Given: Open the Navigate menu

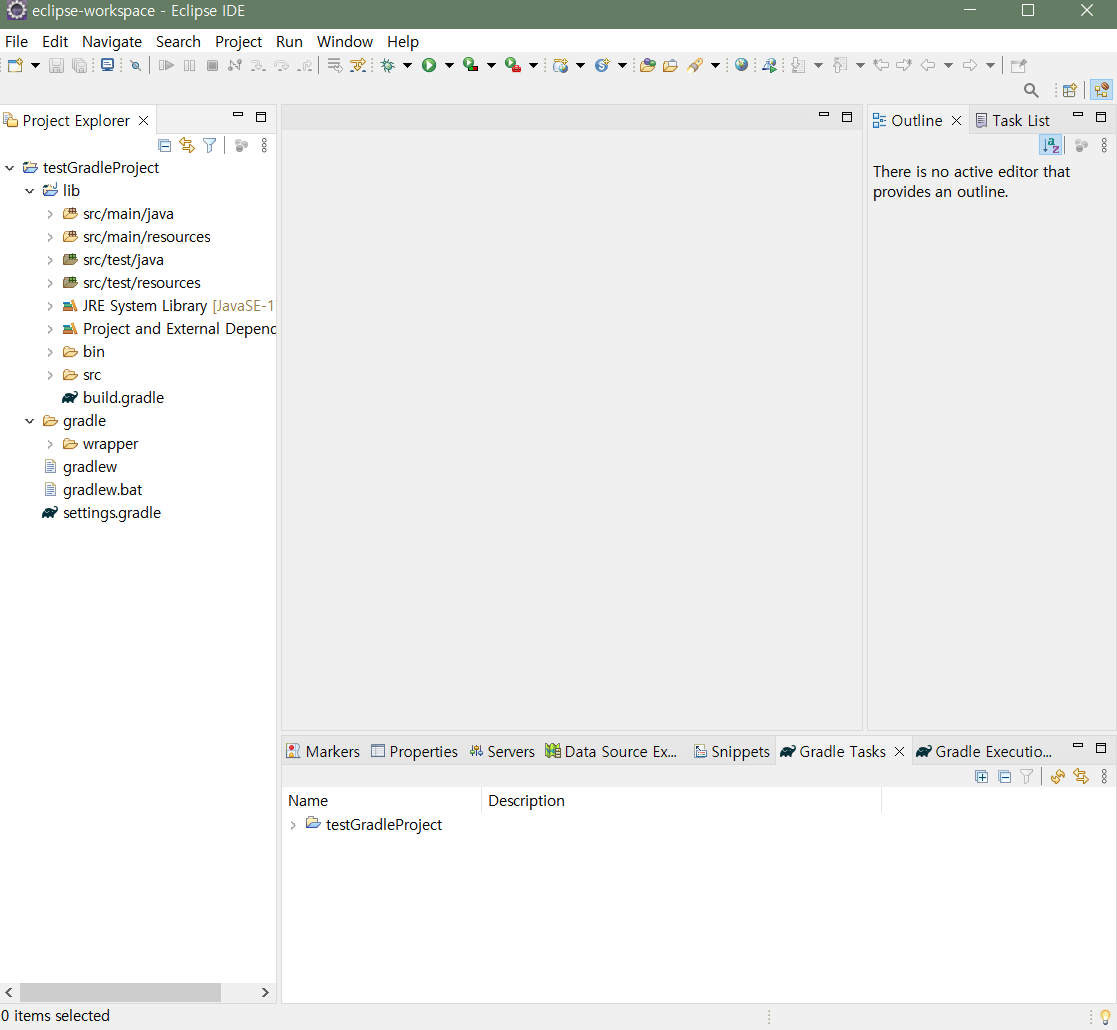Looking at the screenshot, I should [112, 42].
